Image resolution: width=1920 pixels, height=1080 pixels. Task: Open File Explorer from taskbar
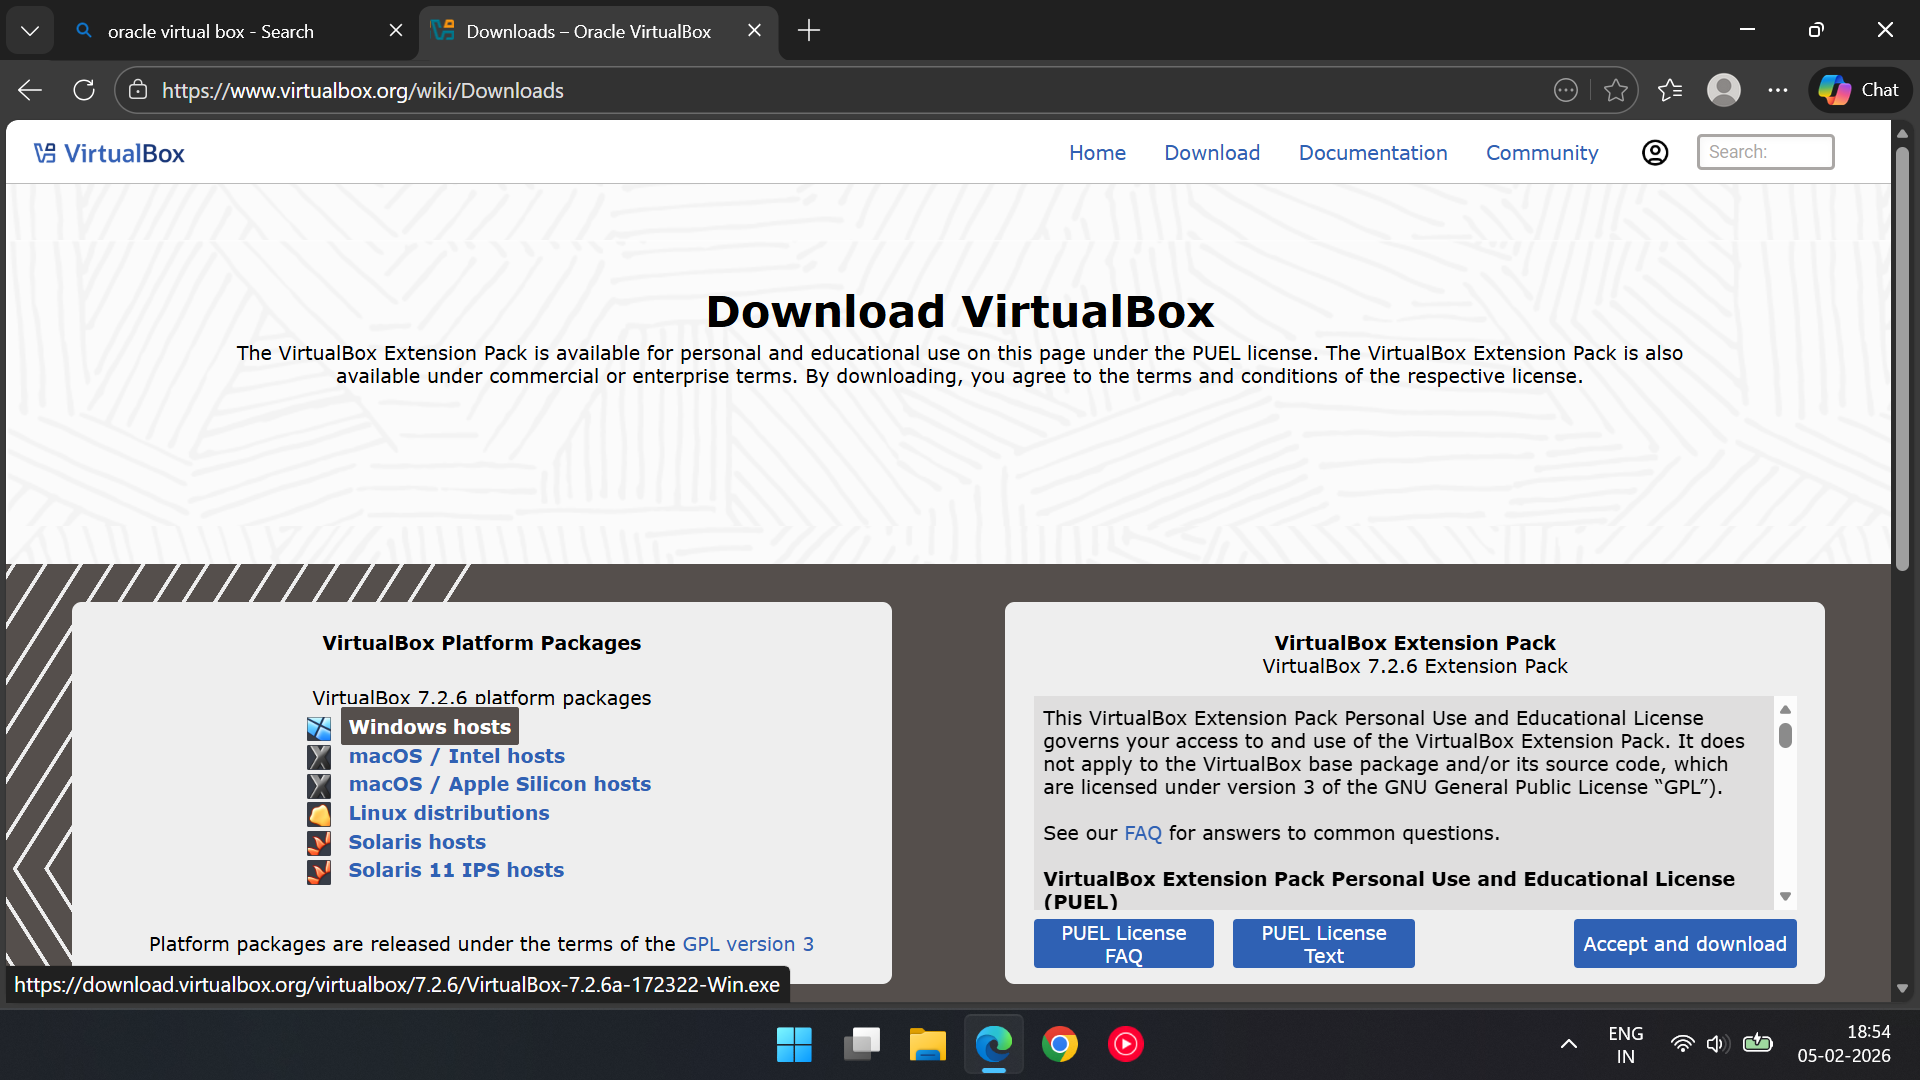(x=927, y=1044)
